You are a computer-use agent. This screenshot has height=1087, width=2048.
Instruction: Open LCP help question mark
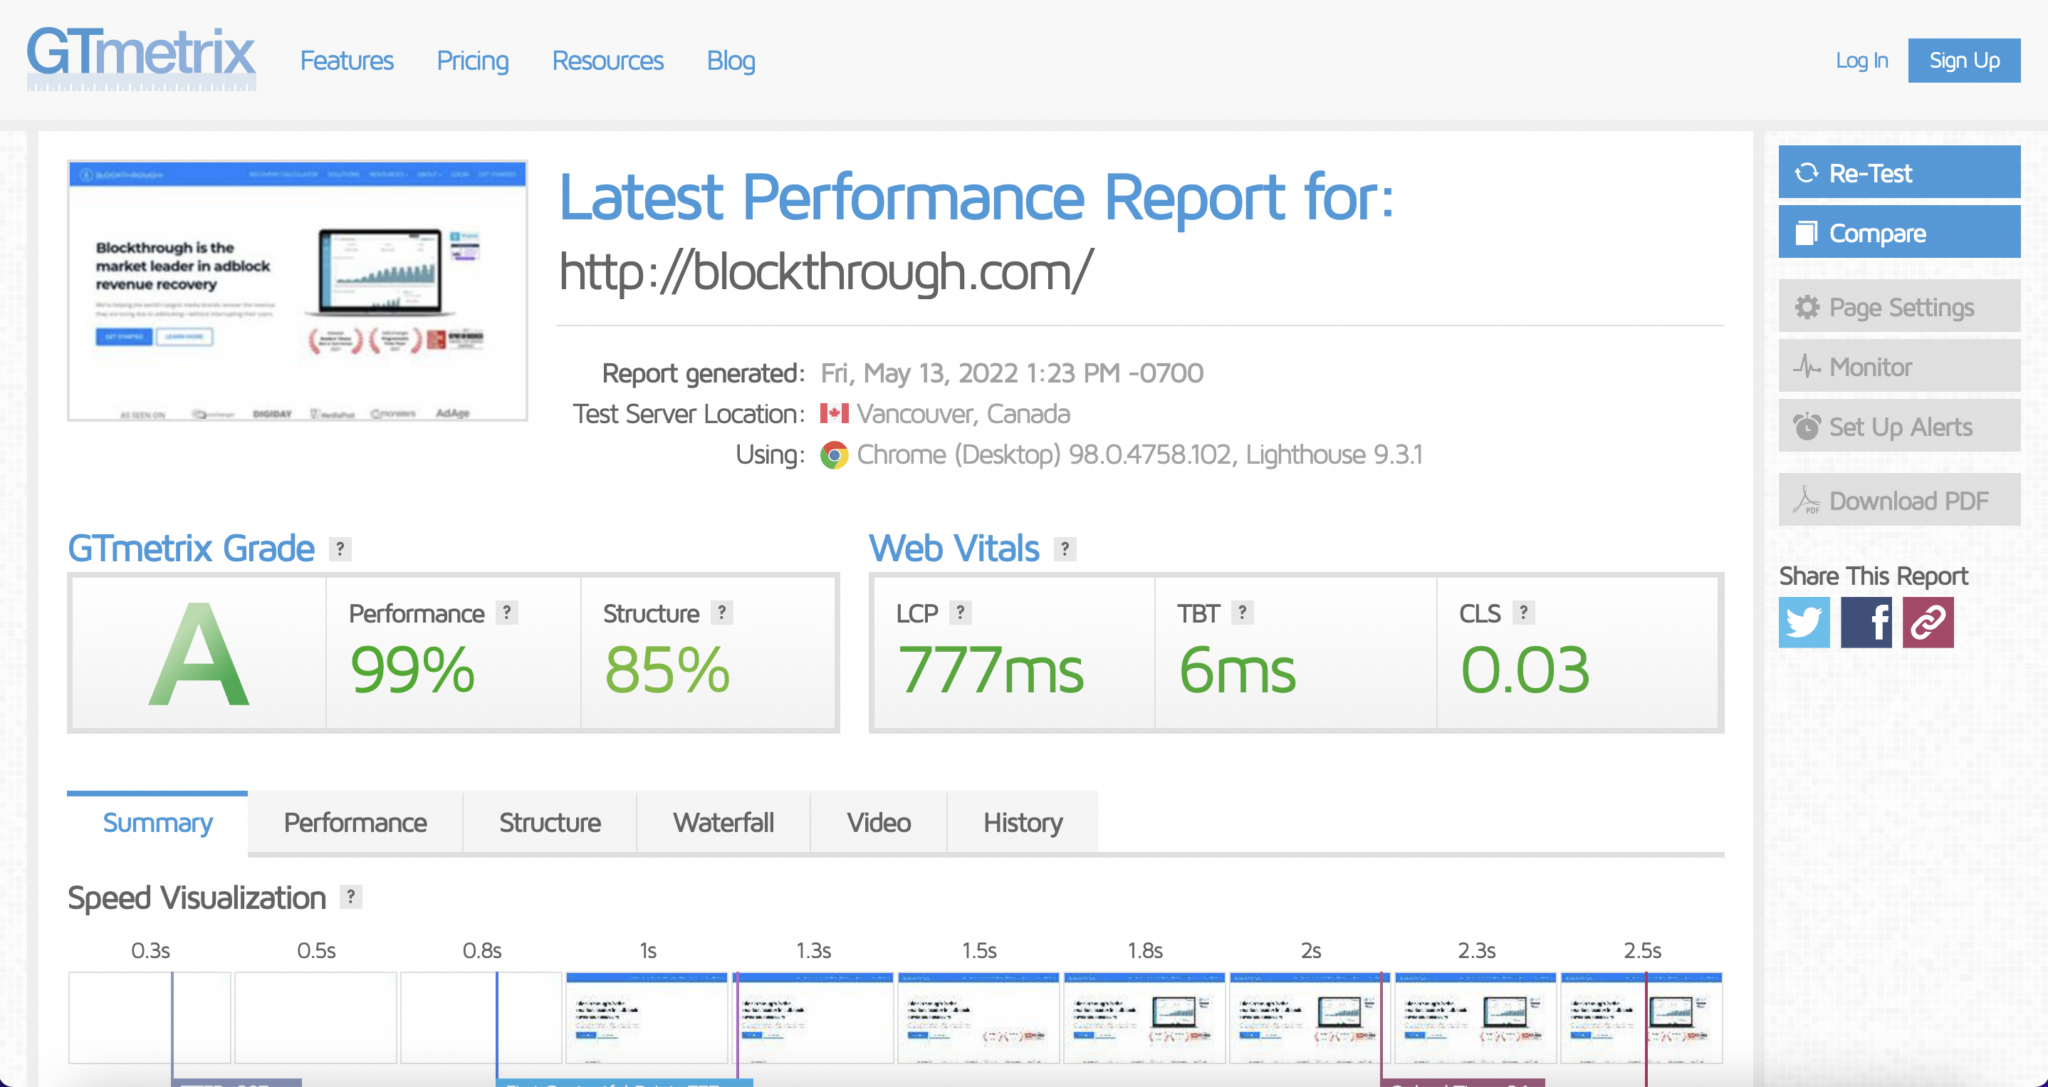(x=960, y=613)
